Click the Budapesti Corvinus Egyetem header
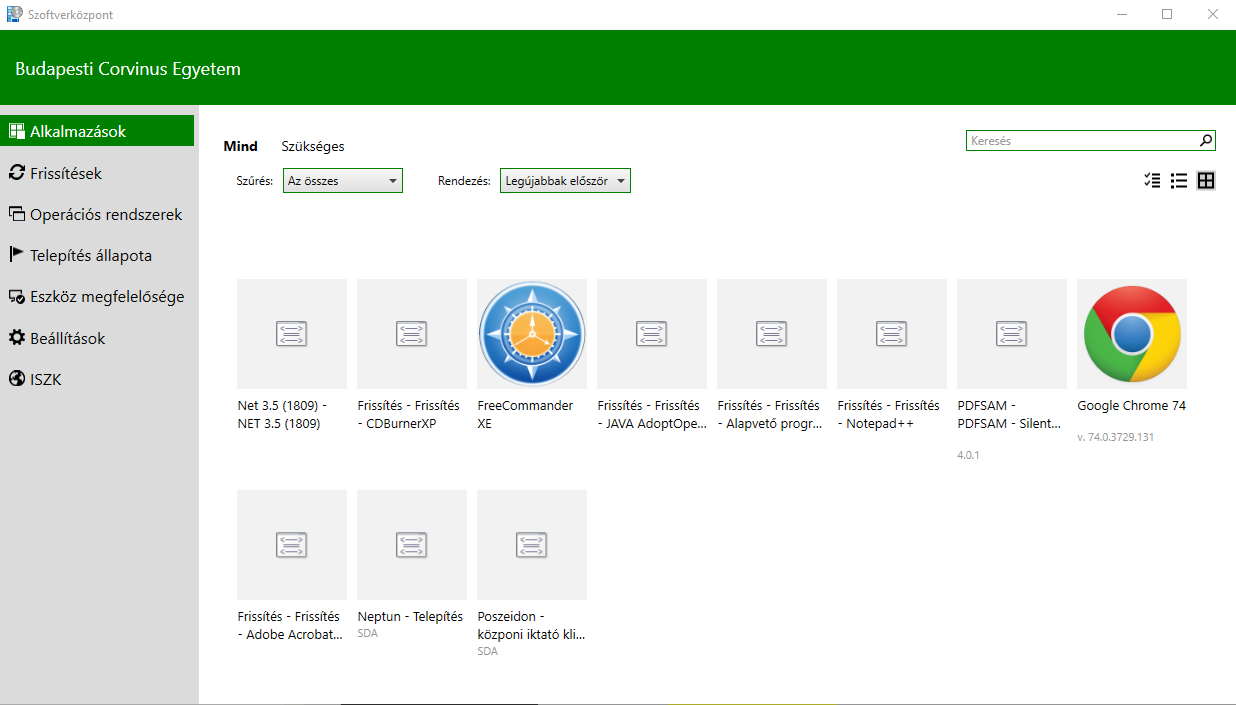1236x705 pixels. 128,69
